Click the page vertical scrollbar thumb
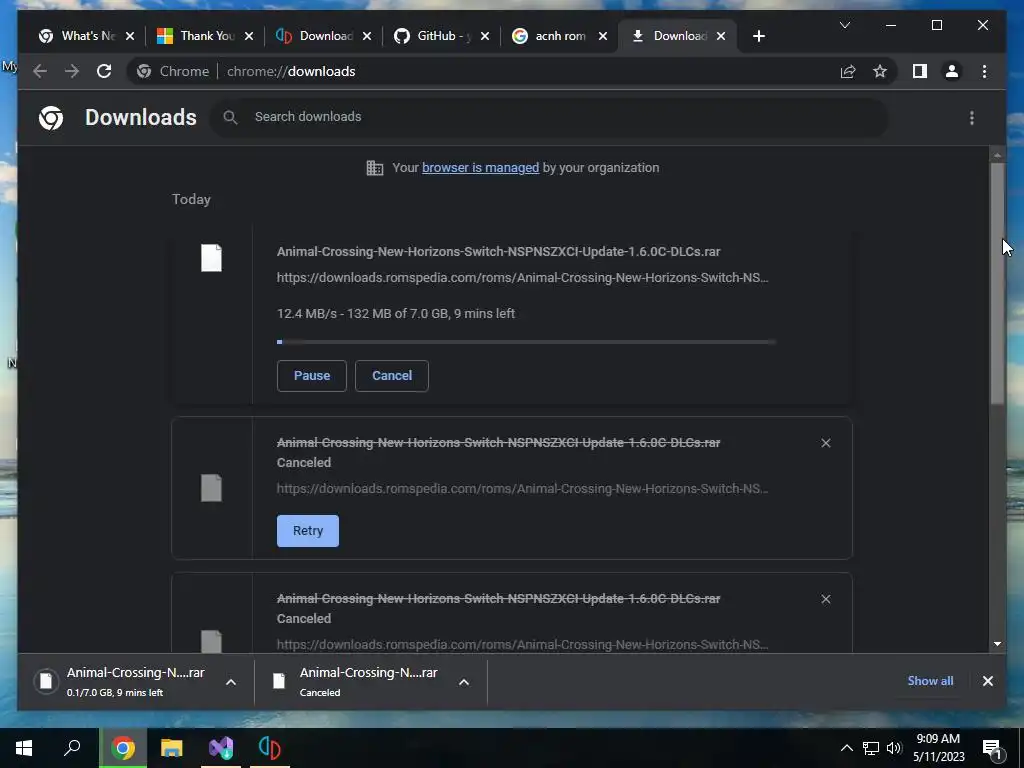The height and width of the screenshot is (768, 1024). pos(997,283)
